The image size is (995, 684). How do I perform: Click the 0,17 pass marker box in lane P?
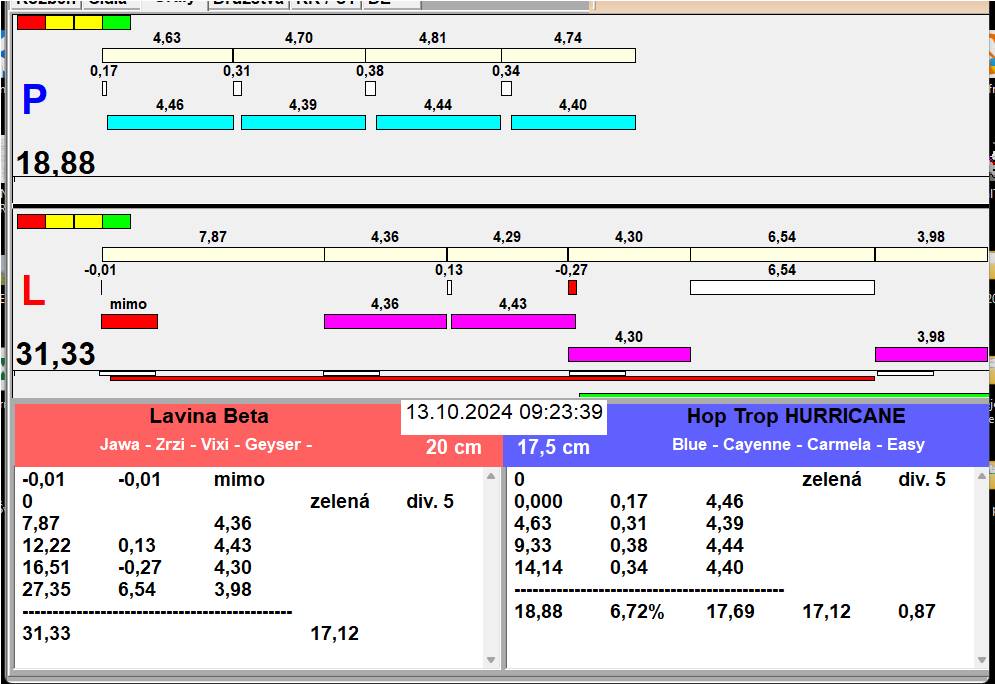coord(105,89)
